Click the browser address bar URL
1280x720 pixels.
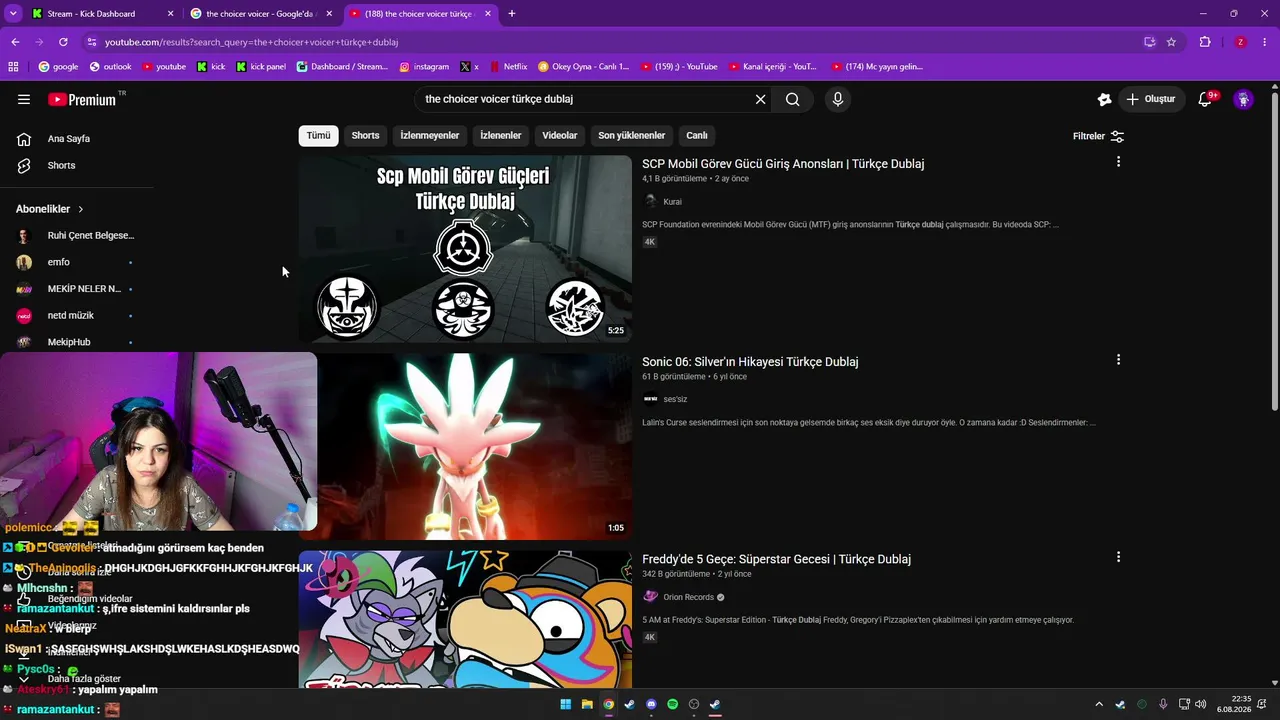pos(252,42)
